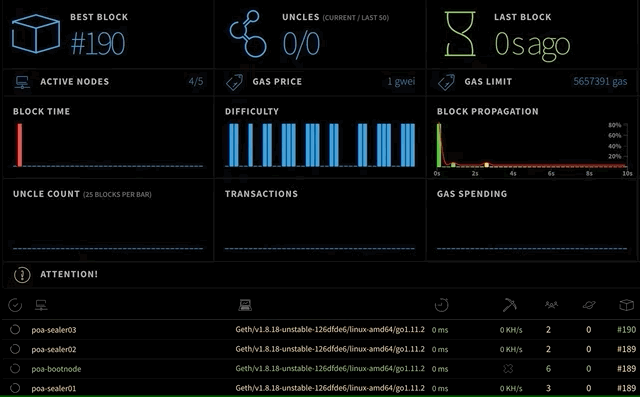Viewport: 640px width, 397px height.
Task: Sort by node type laptop column icon
Action: coord(245,305)
